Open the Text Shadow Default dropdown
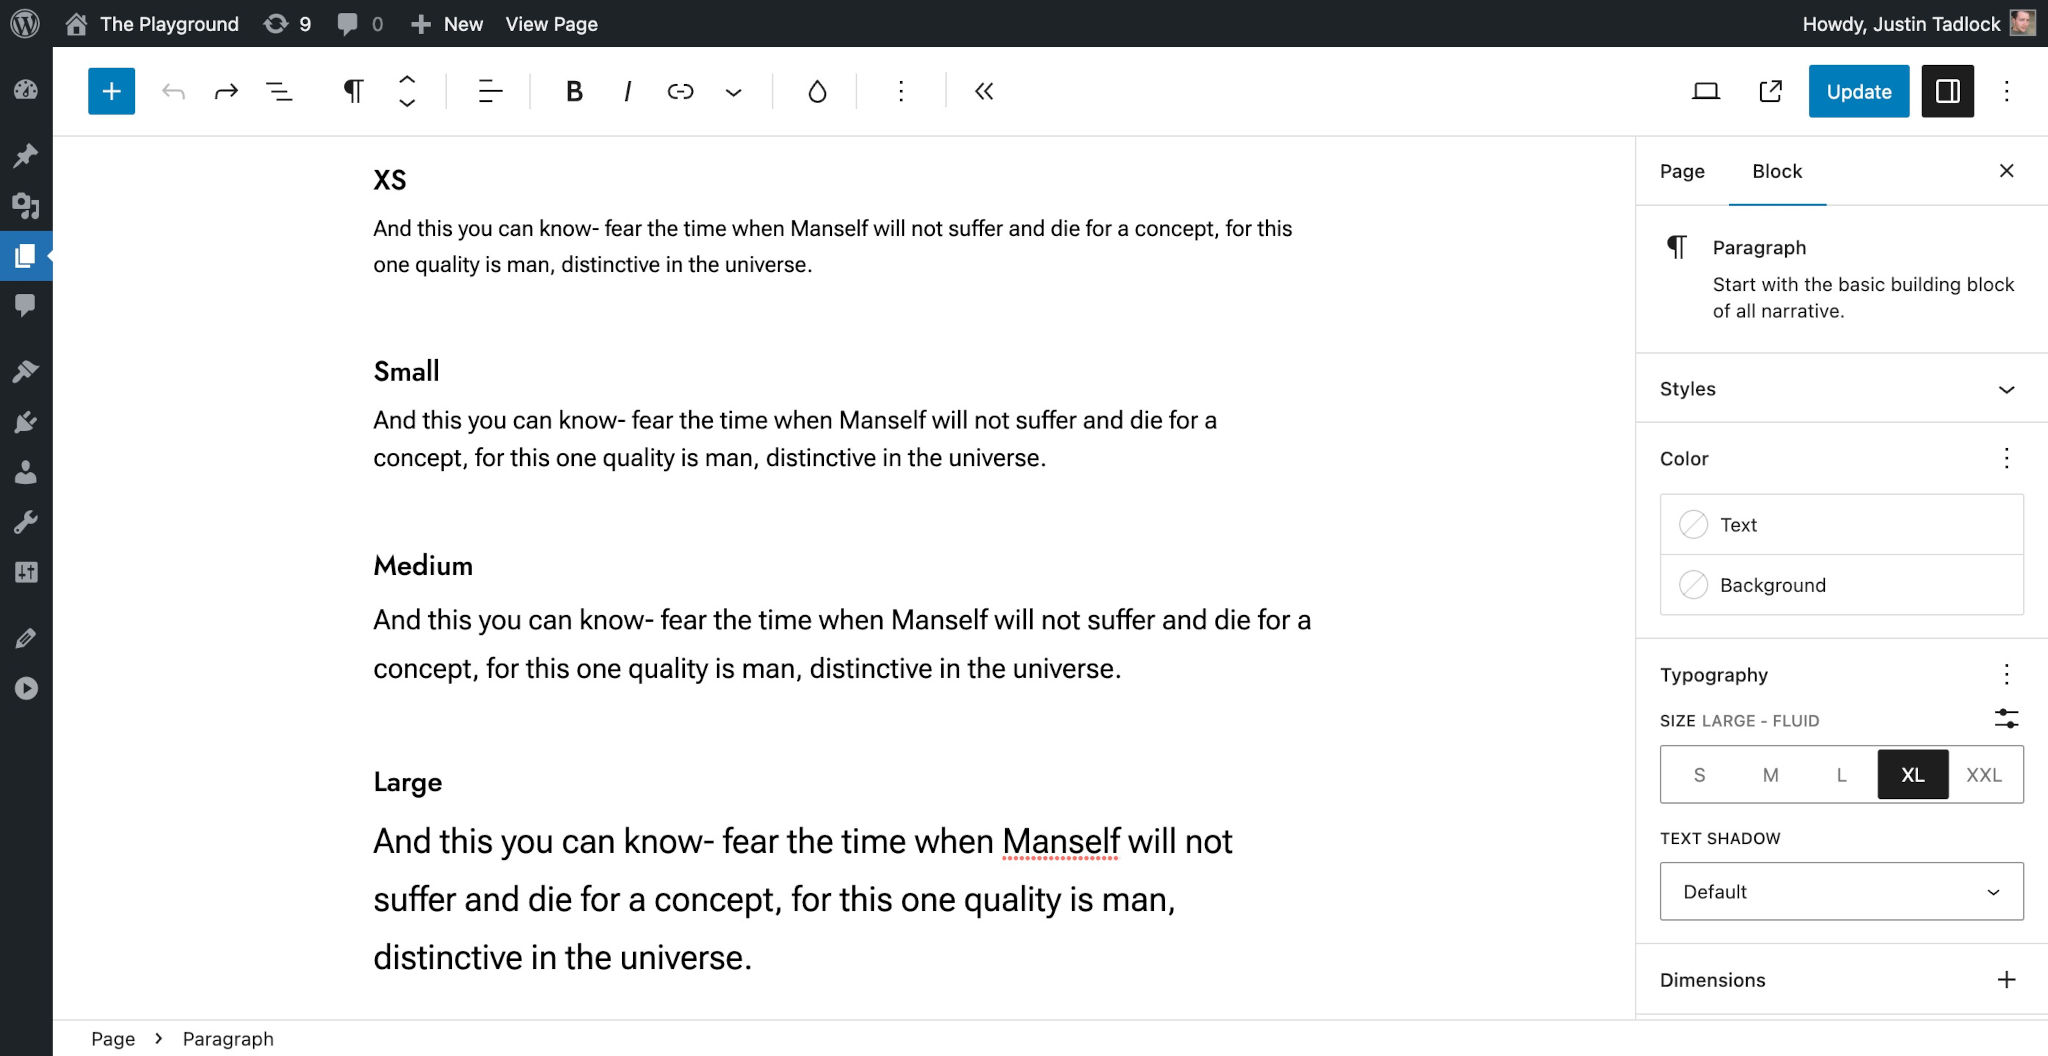This screenshot has height=1056, width=2048. [x=1840, y=891]
